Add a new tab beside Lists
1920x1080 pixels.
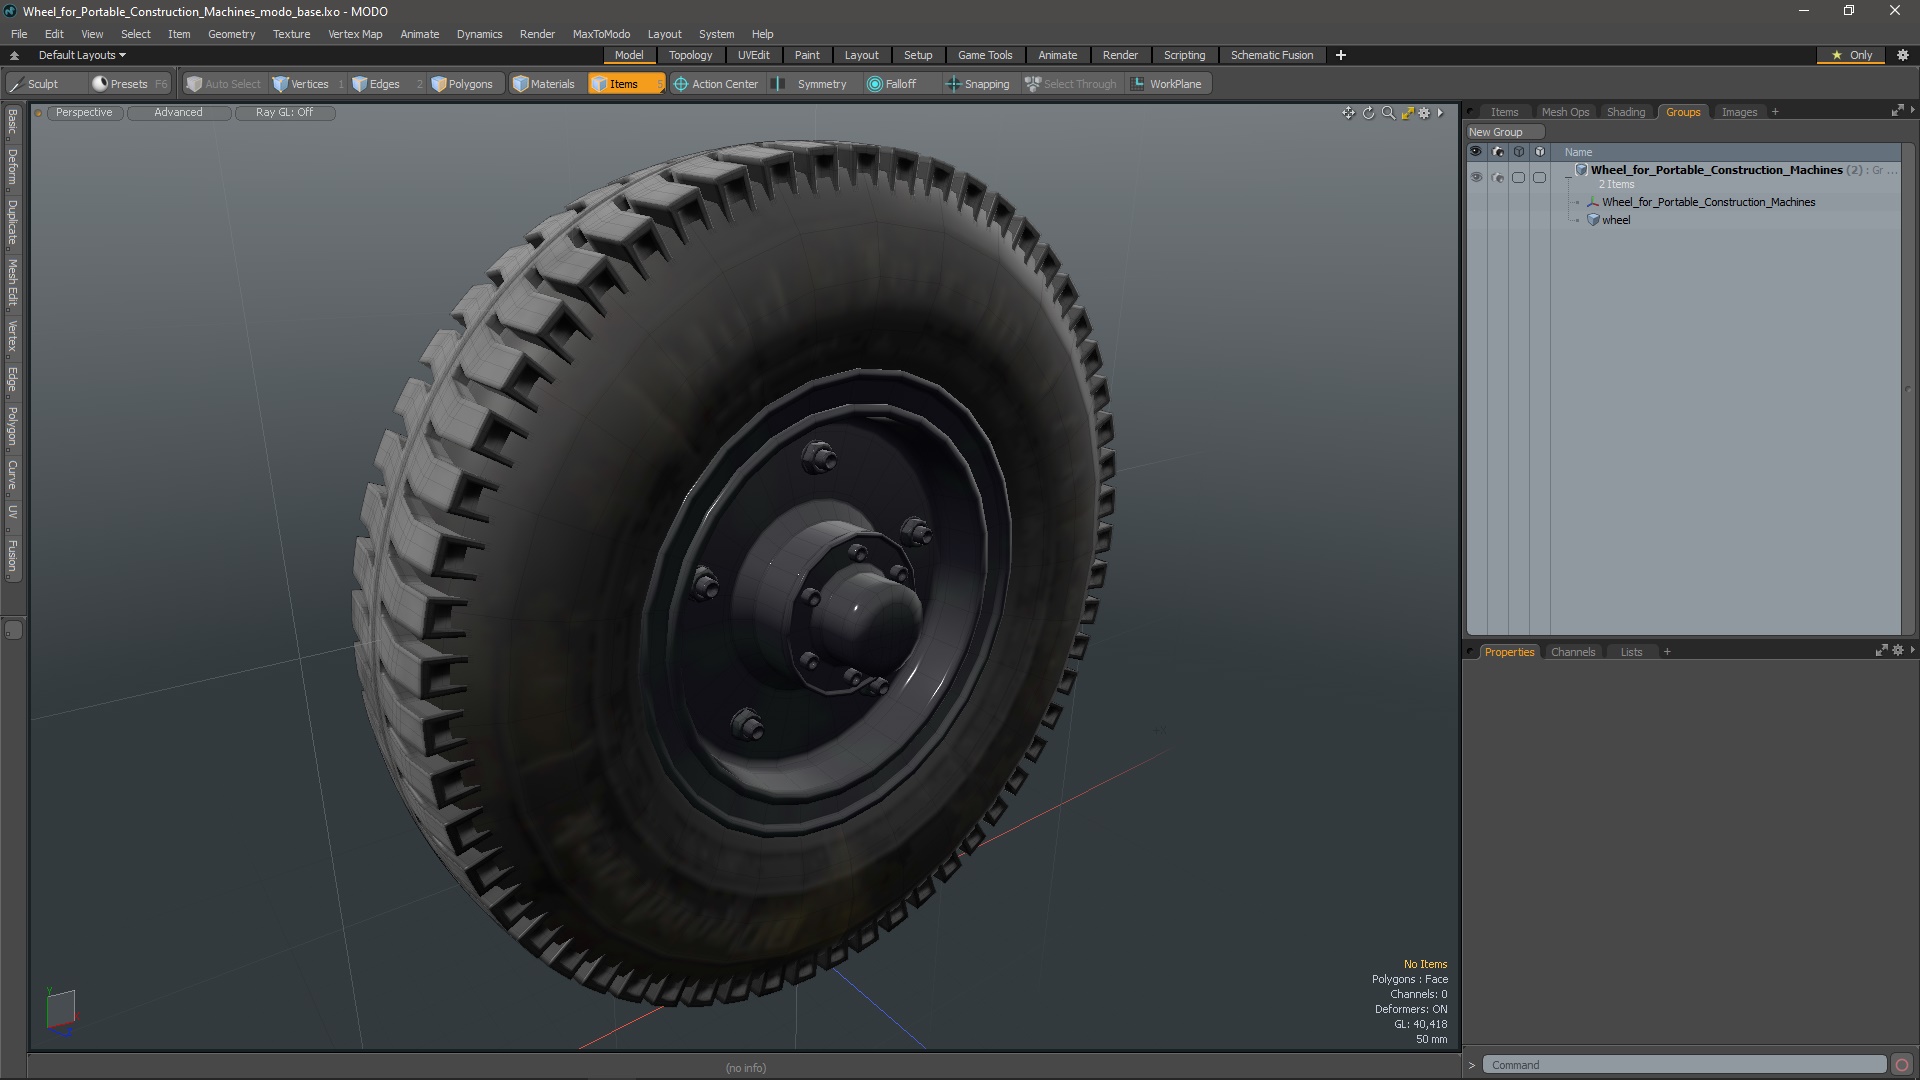click(1667, 652)
